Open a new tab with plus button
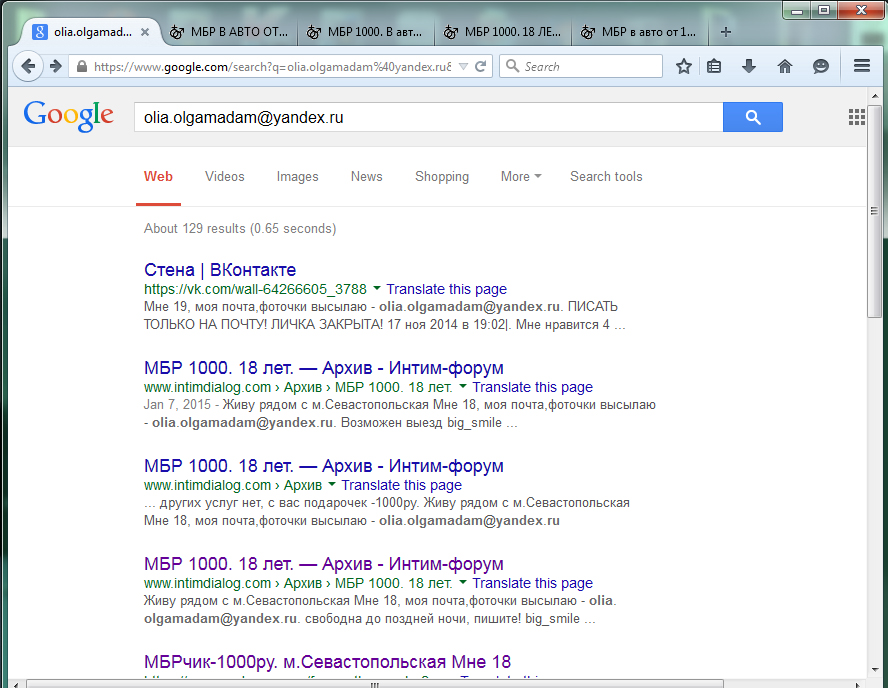Image resolution: width=888 pixels, height=688 pixels. [x=725, y=32]
